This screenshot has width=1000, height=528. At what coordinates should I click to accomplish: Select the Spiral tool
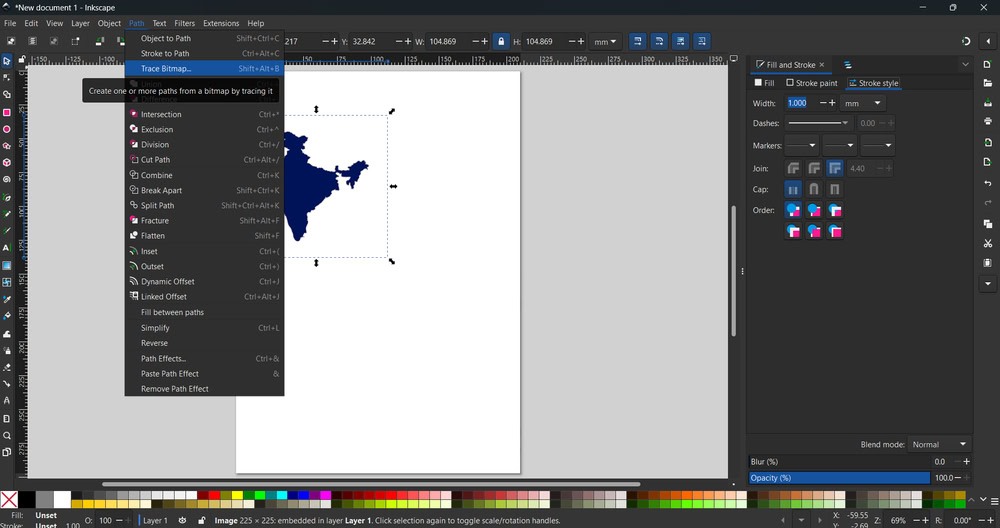(6, 180)
